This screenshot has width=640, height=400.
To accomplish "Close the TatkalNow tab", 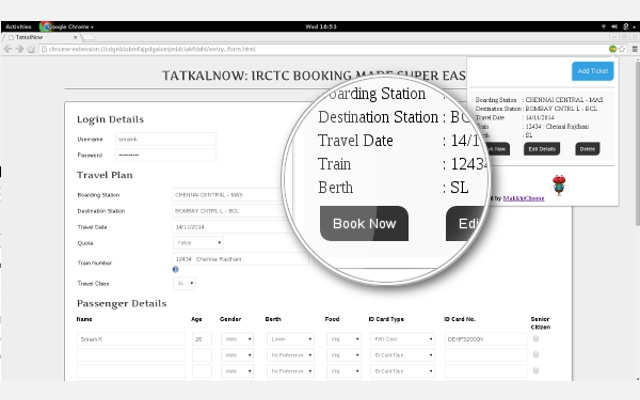I will [x=75, y=37].
